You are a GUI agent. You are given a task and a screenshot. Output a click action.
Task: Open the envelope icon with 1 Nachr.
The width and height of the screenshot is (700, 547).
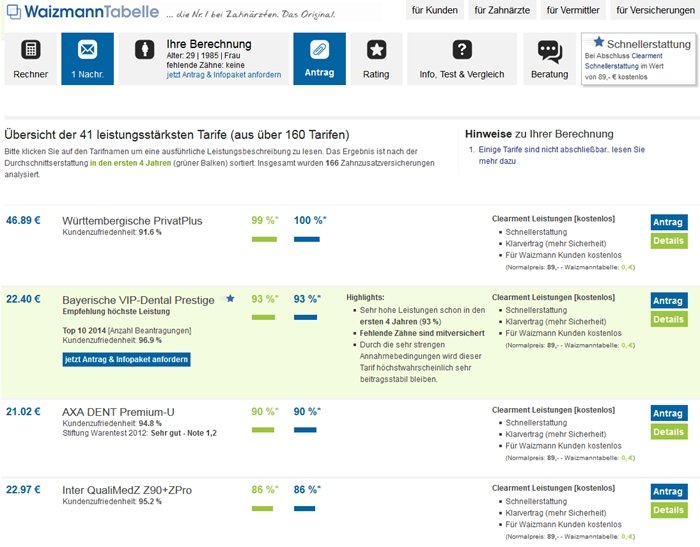88,49
